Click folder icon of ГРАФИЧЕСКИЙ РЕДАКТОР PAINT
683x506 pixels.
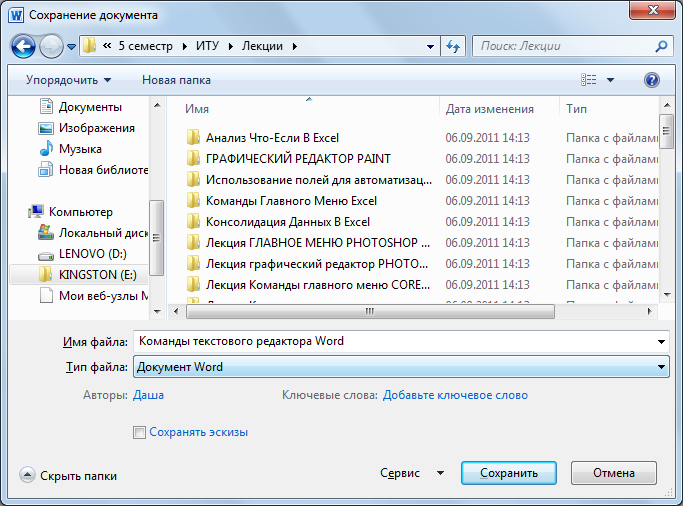(x=193, y=159)
